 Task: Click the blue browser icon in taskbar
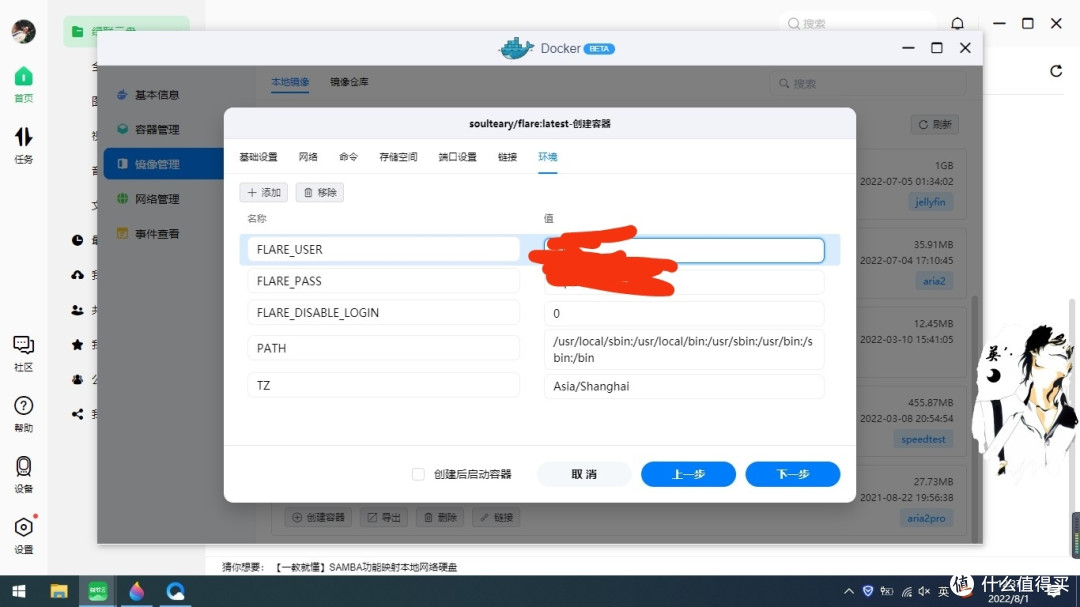pos(175,591)
